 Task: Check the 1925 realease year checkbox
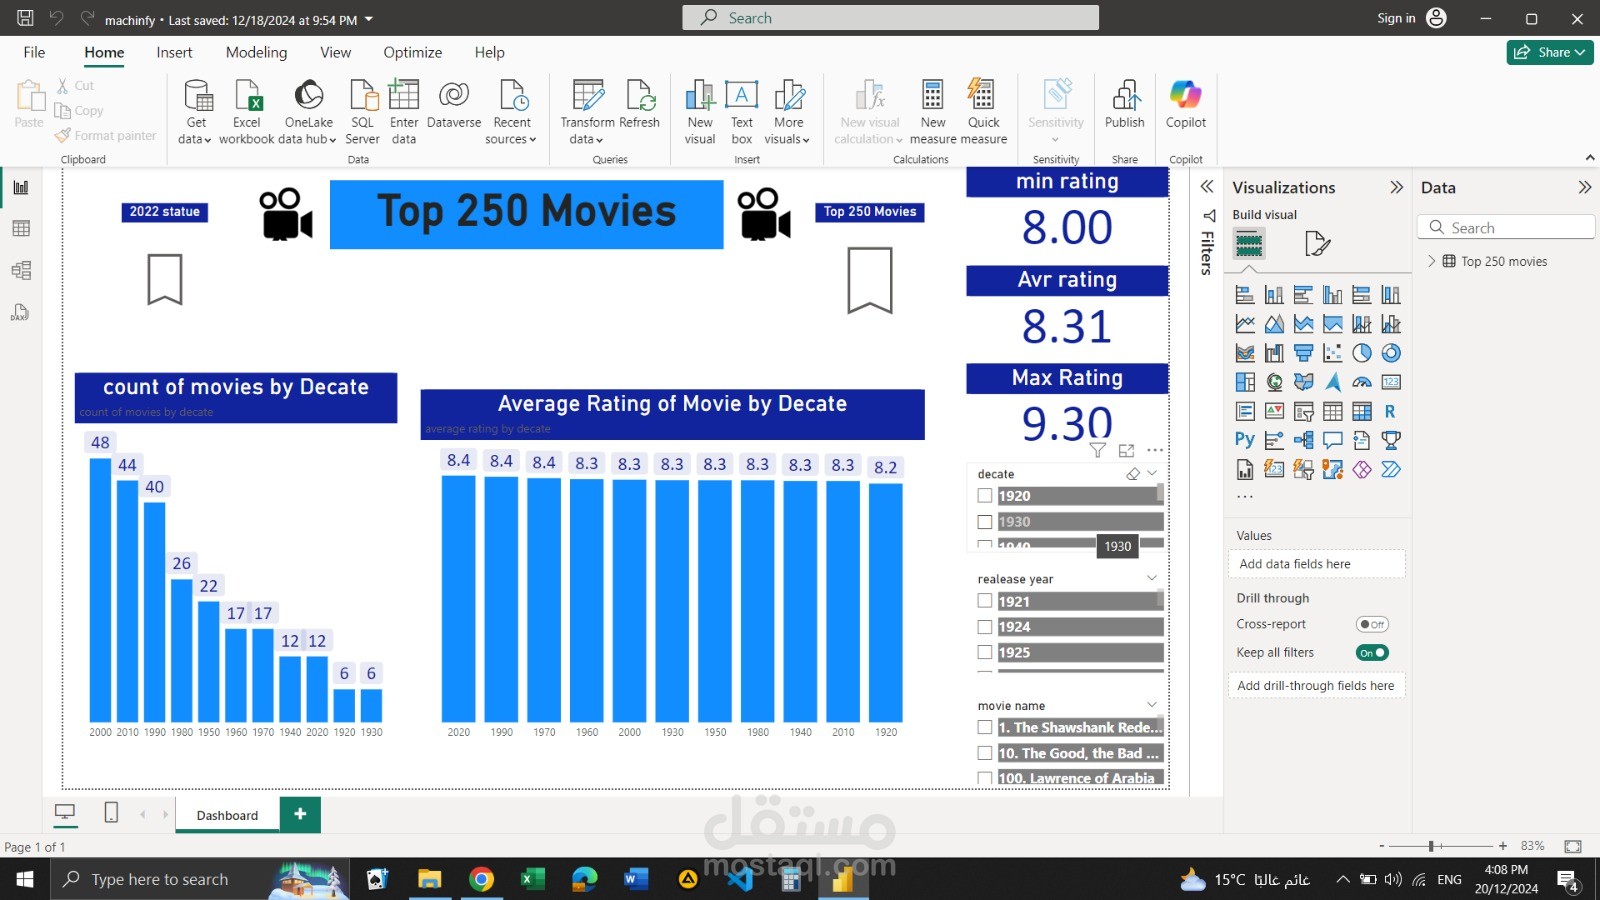(x=985, y=652)
